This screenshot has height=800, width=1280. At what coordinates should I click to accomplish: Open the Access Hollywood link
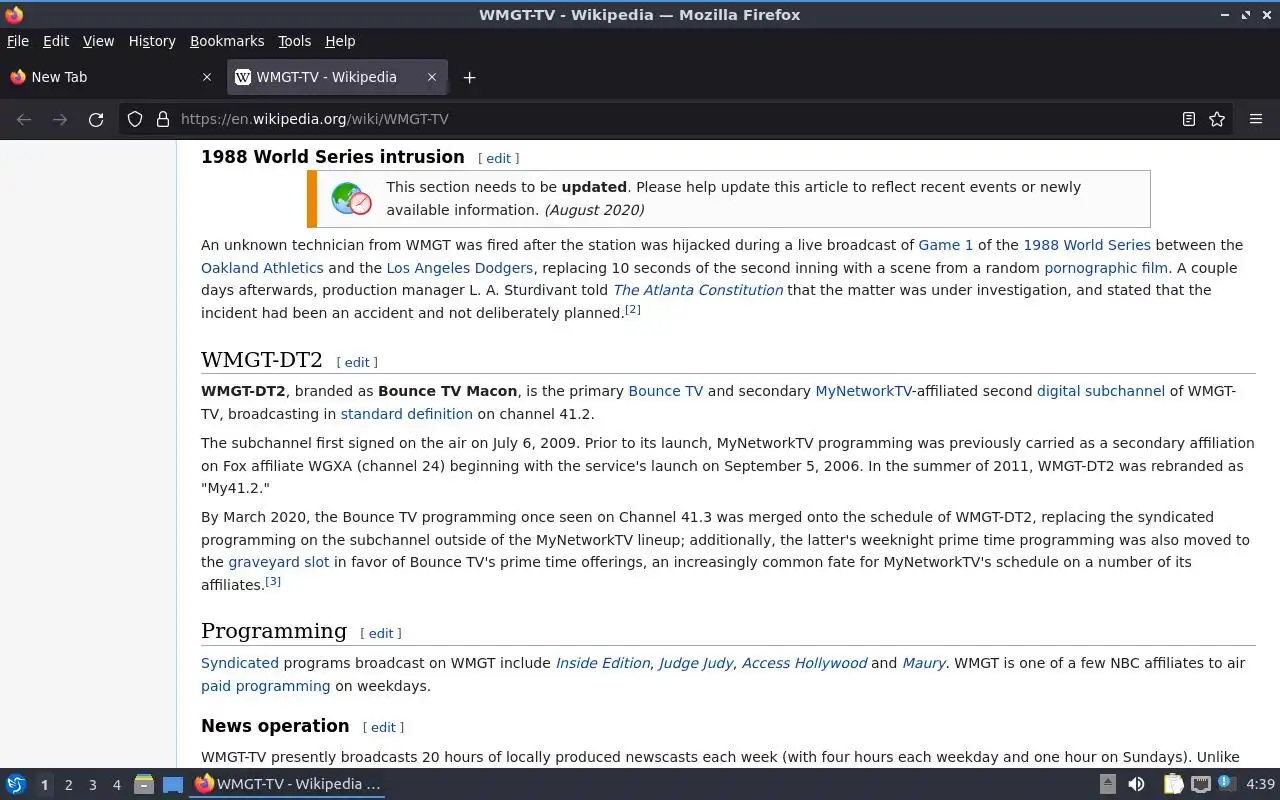(x=804, y=663)
